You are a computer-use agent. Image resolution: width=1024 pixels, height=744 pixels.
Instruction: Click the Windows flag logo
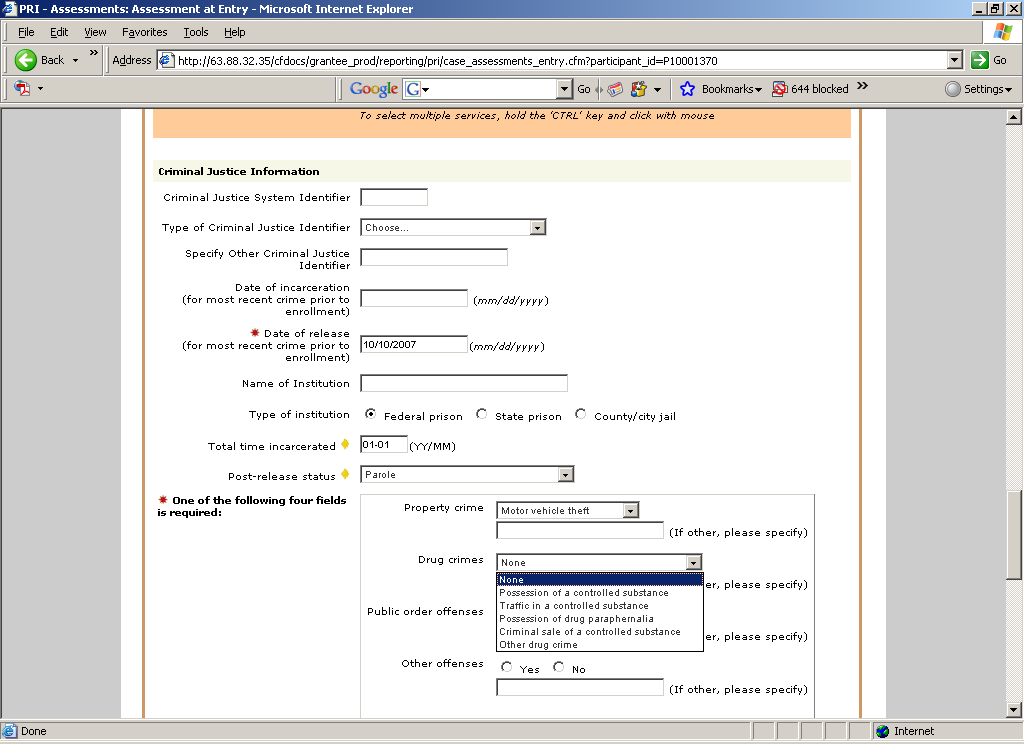[x=1002, y=32]
